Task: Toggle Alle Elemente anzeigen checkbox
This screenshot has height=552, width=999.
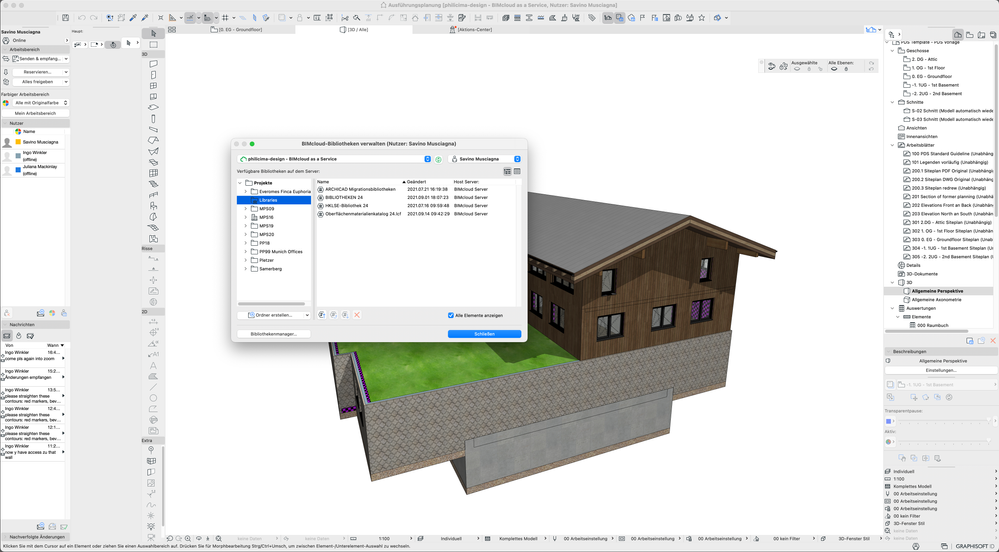Action: click(x=450, y=315)
